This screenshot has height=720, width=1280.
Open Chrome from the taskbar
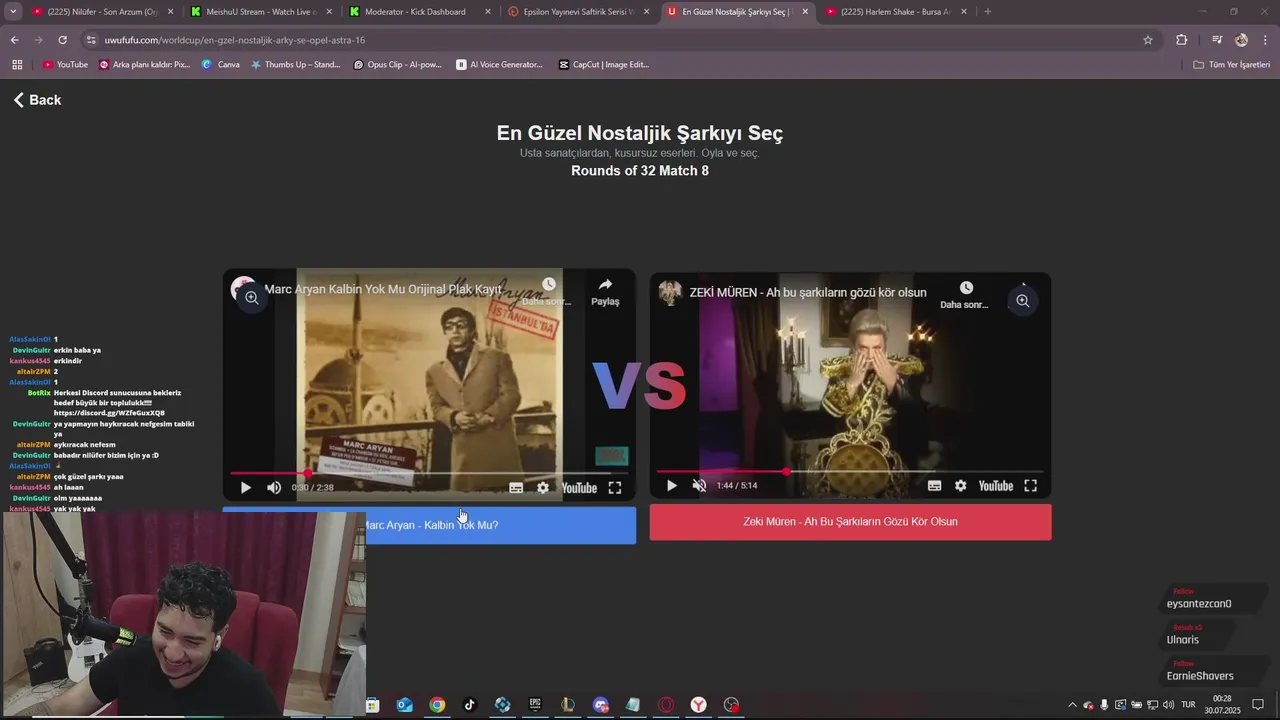coord(437,705)
